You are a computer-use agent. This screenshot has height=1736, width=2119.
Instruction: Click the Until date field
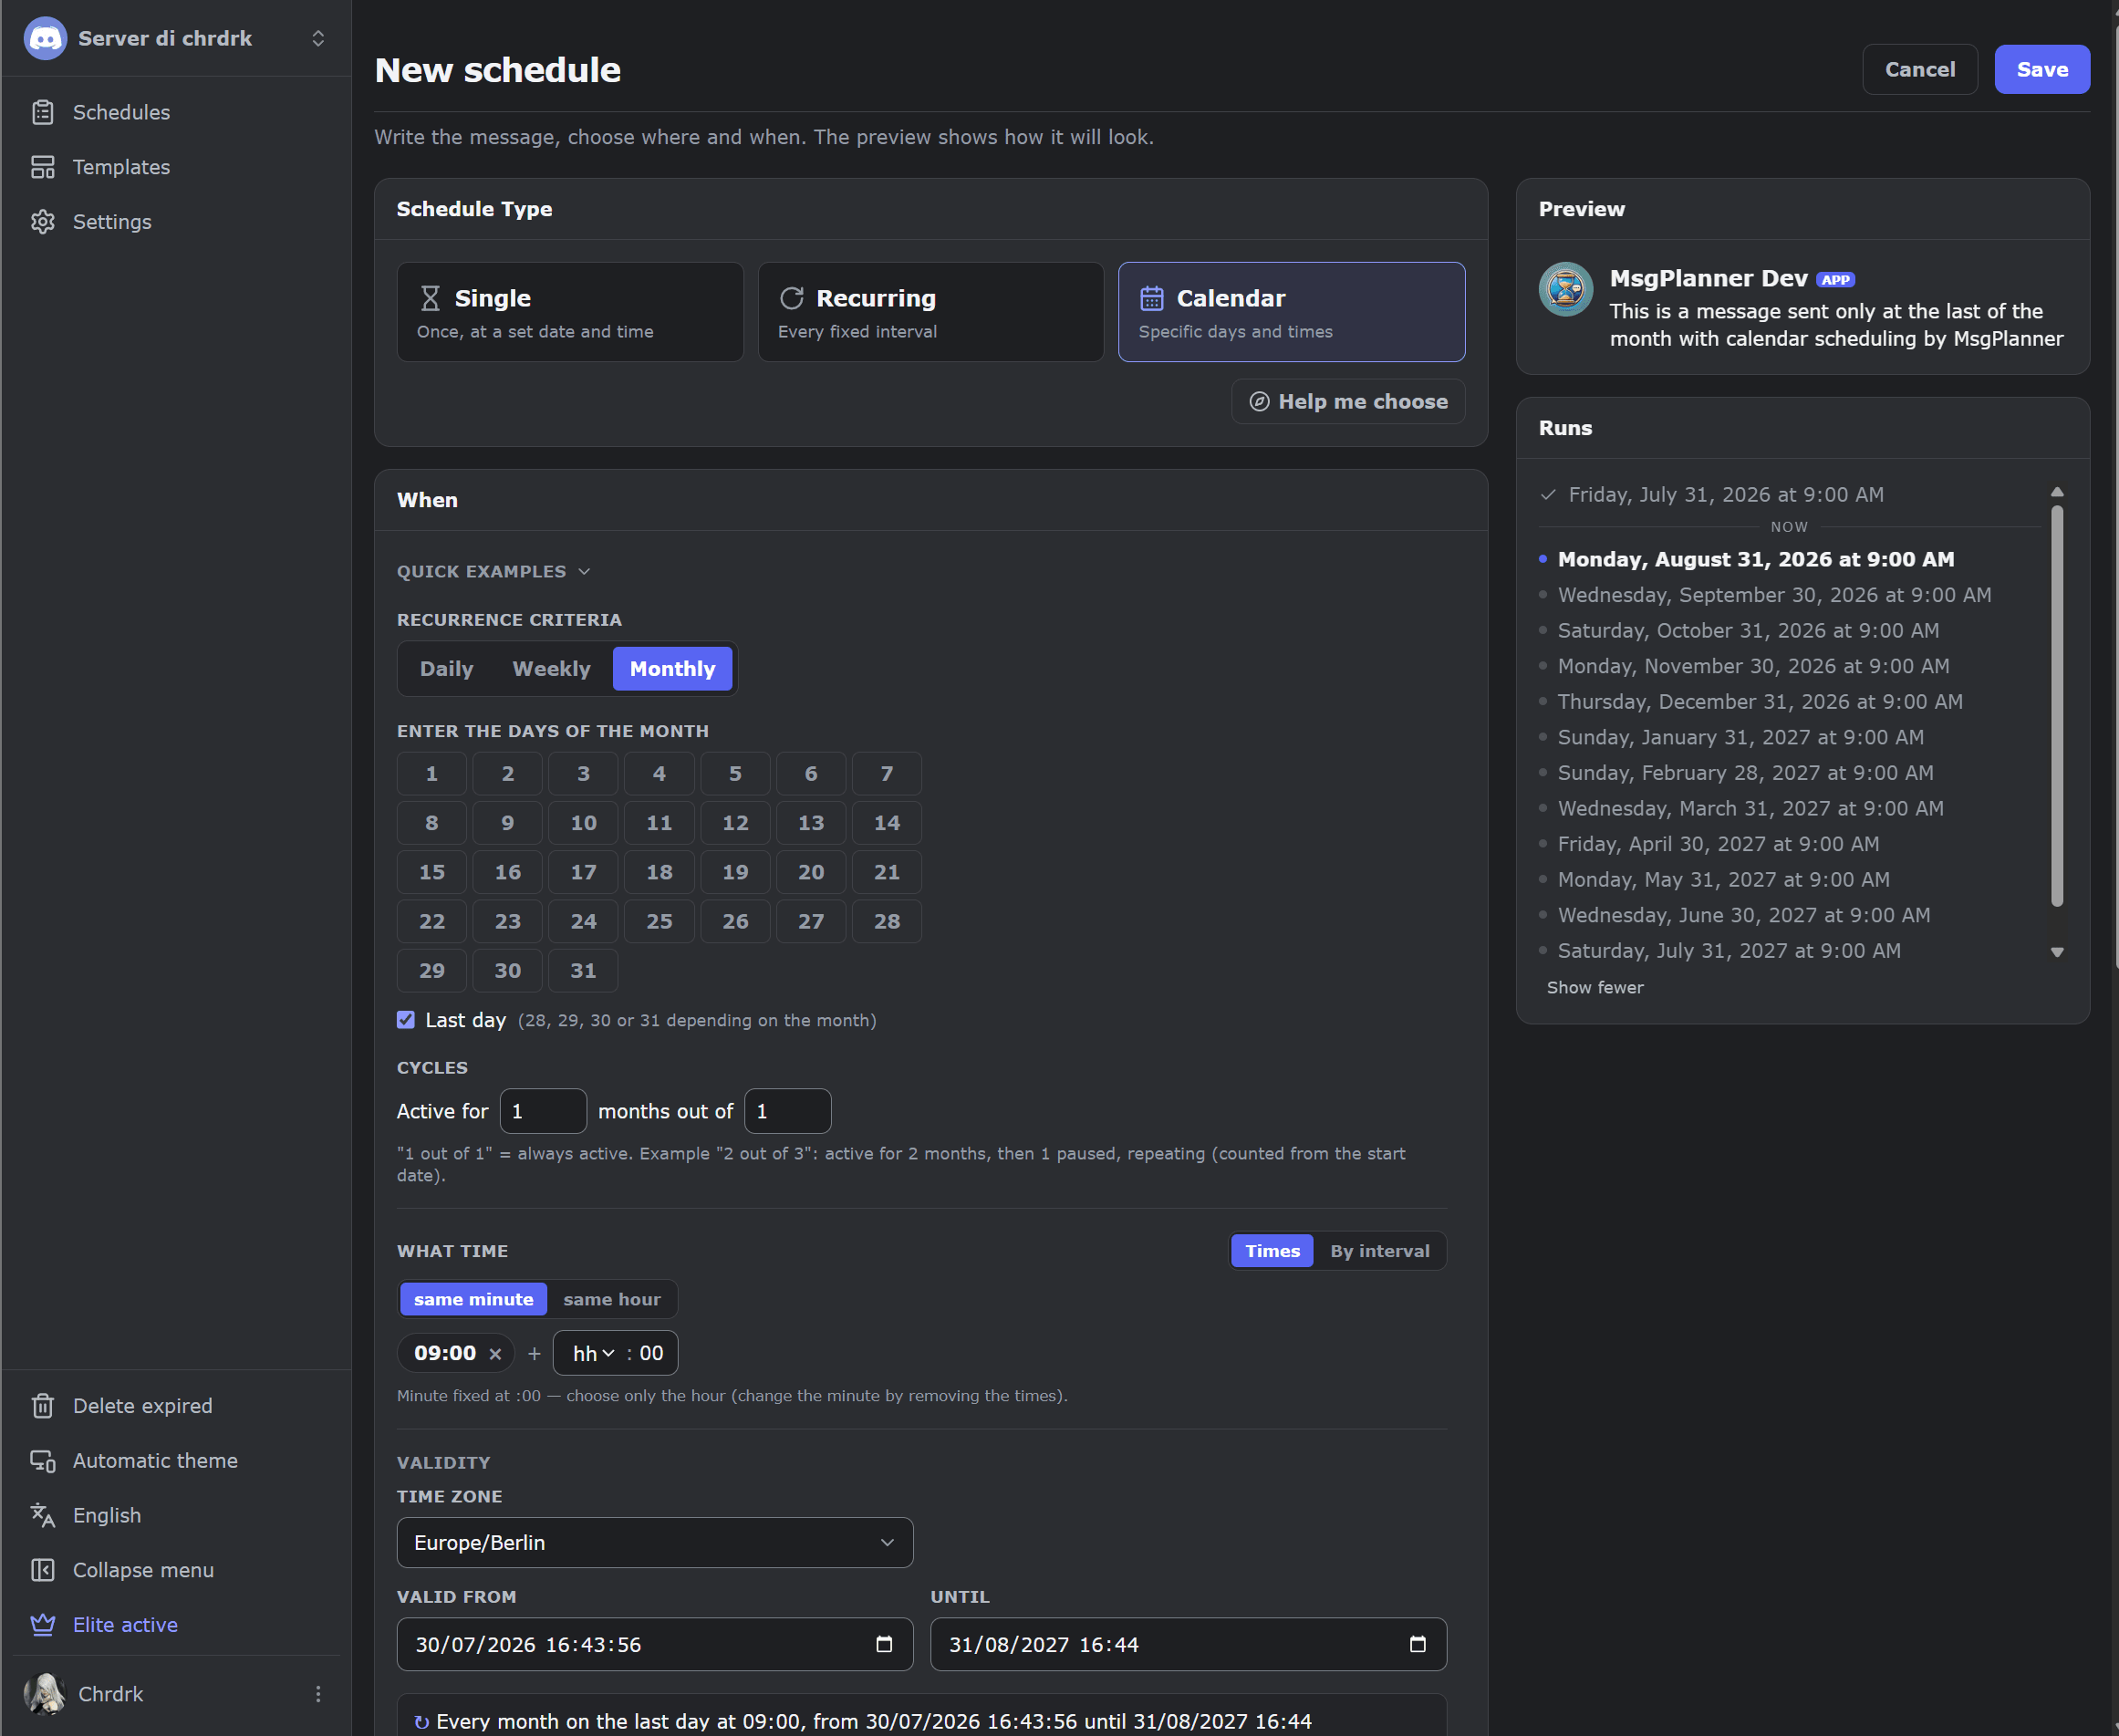click(x=1188, y=1645)
